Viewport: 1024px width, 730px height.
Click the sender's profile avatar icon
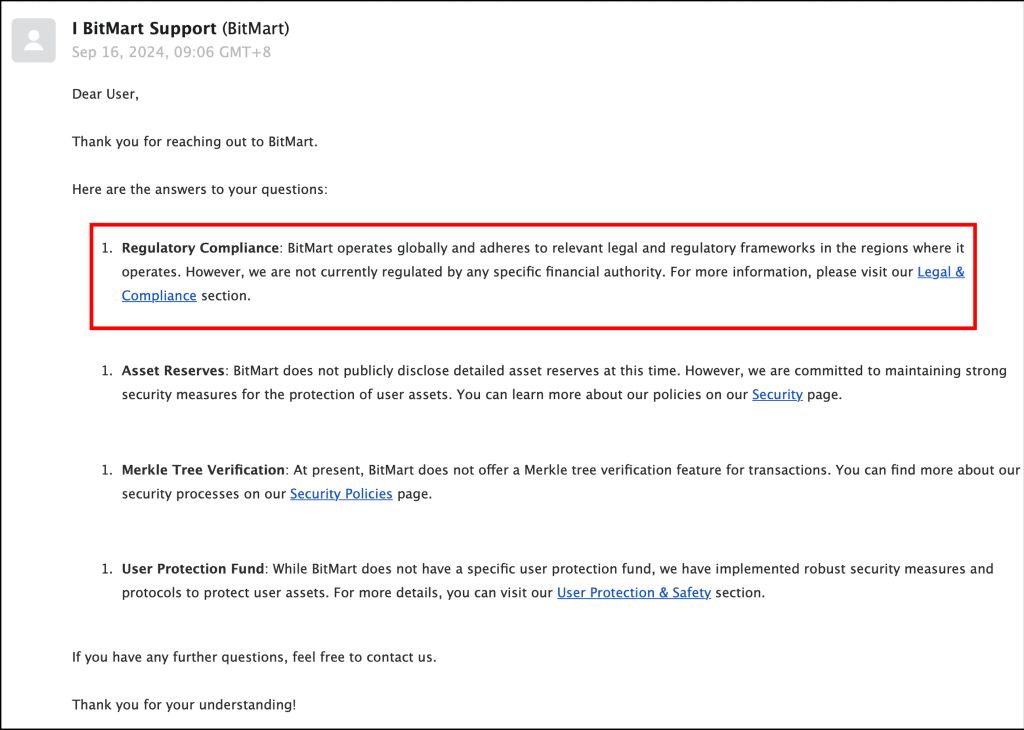(x=33, y=40)
